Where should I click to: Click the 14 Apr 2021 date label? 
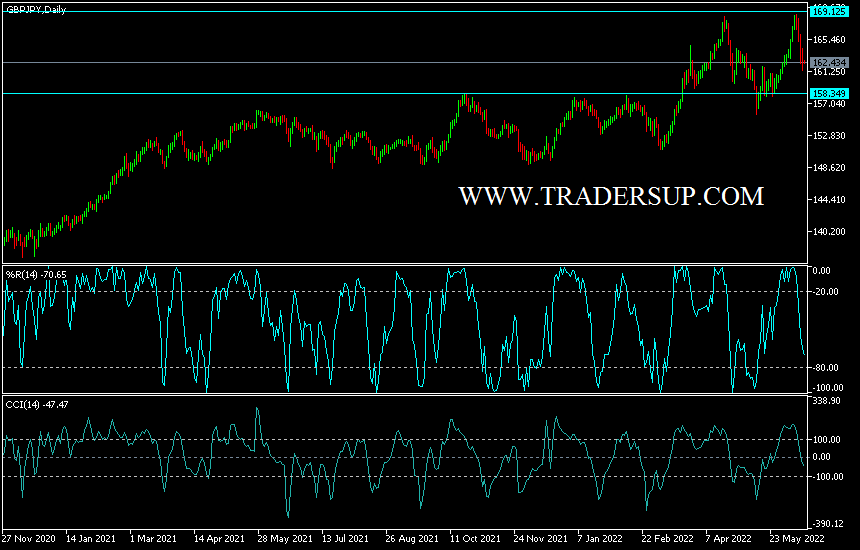tap(219, 538)
